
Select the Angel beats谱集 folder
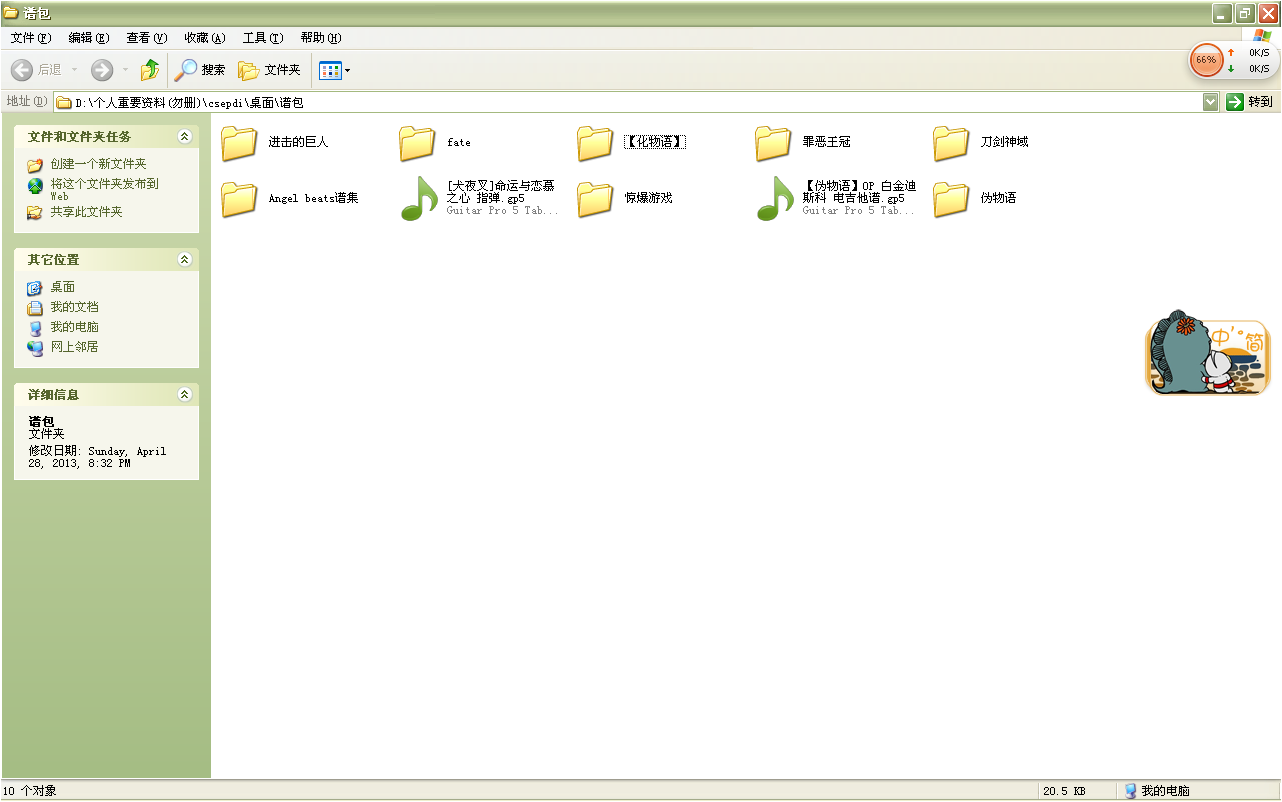click(240, 198)
